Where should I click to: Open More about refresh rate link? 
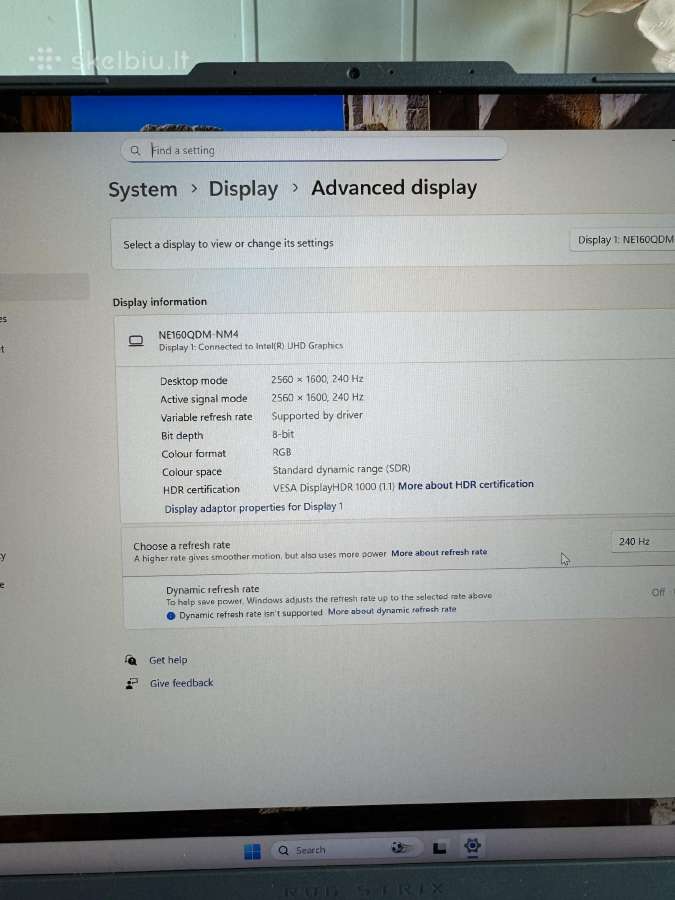pos(439,552)
